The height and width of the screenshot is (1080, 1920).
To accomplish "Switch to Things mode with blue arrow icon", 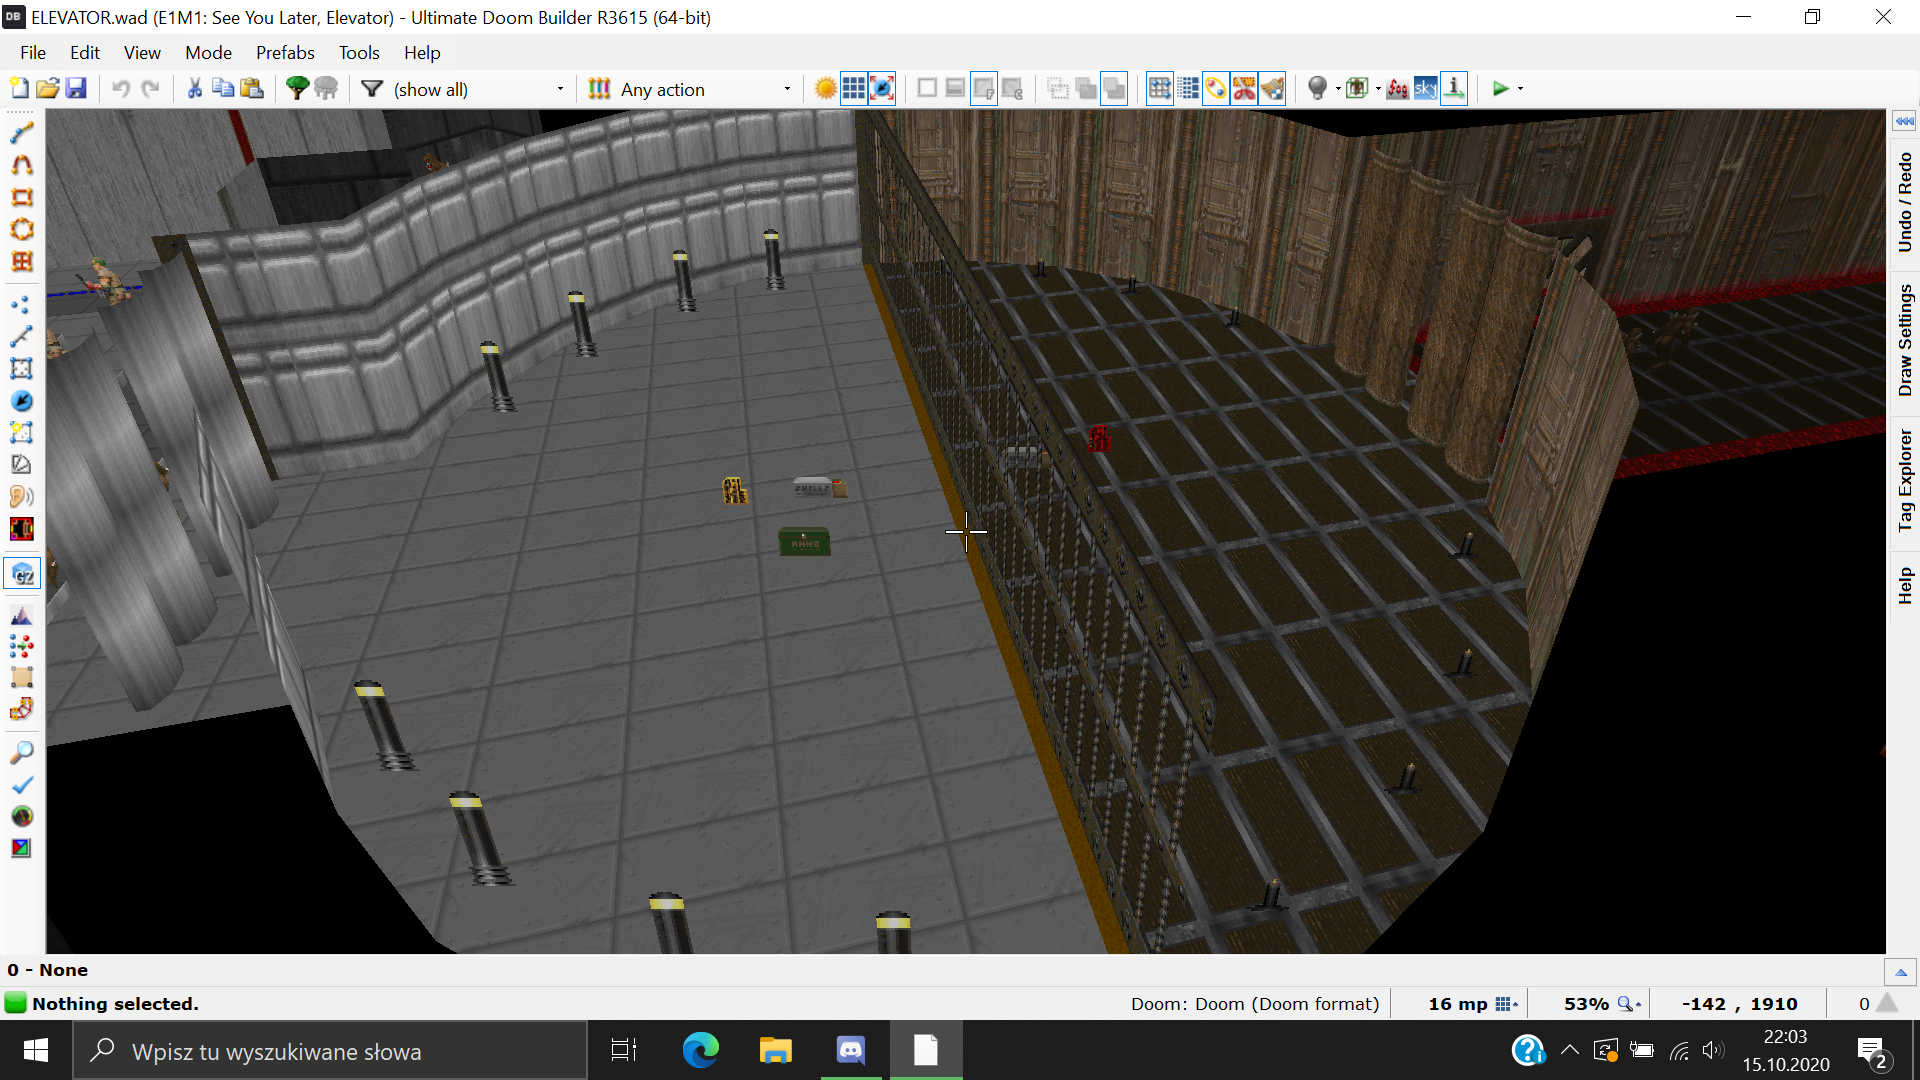I will (x=22, y=401).
